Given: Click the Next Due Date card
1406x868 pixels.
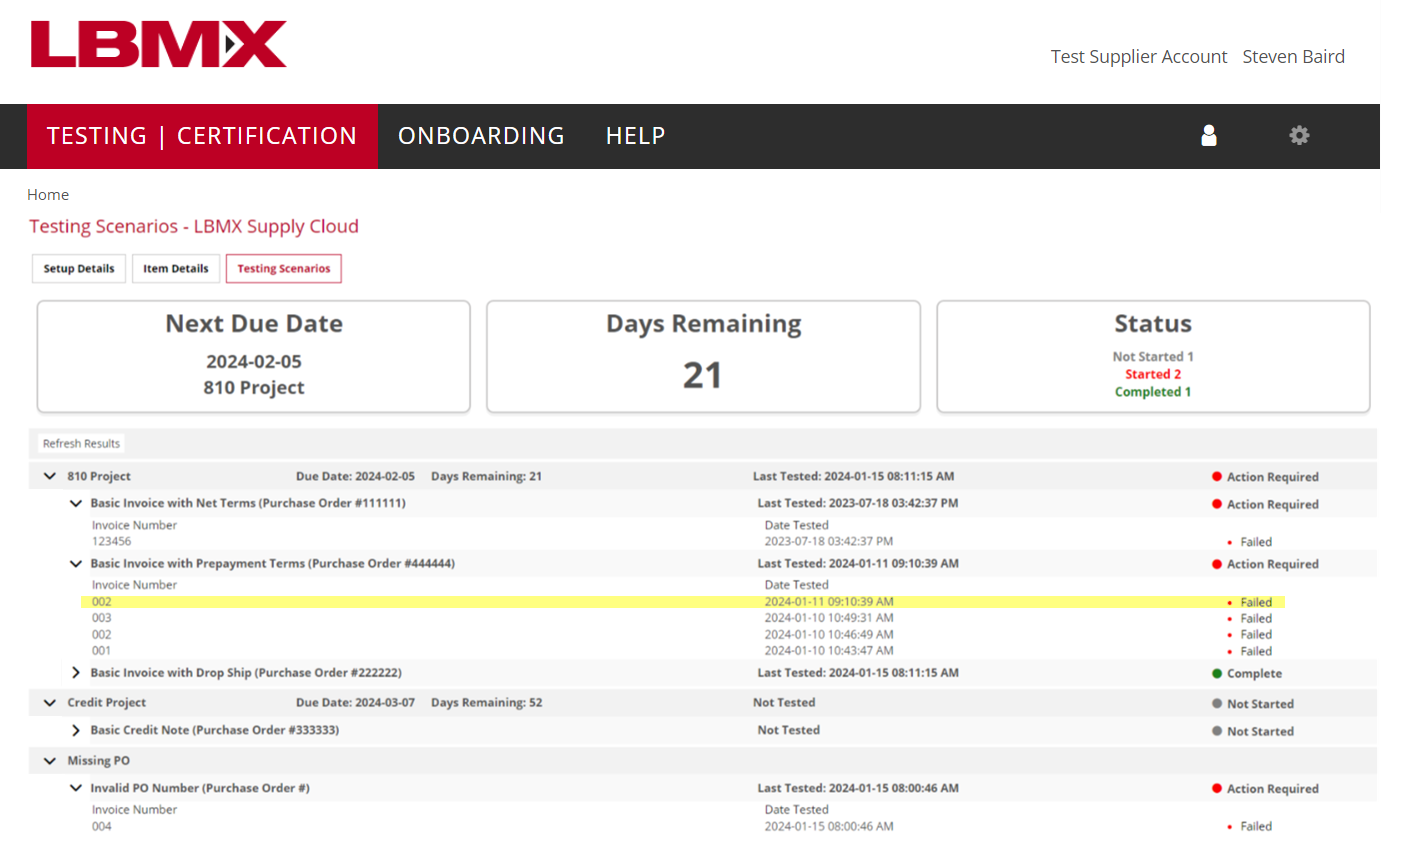Looking at the screenshot, I should point(254,356).
